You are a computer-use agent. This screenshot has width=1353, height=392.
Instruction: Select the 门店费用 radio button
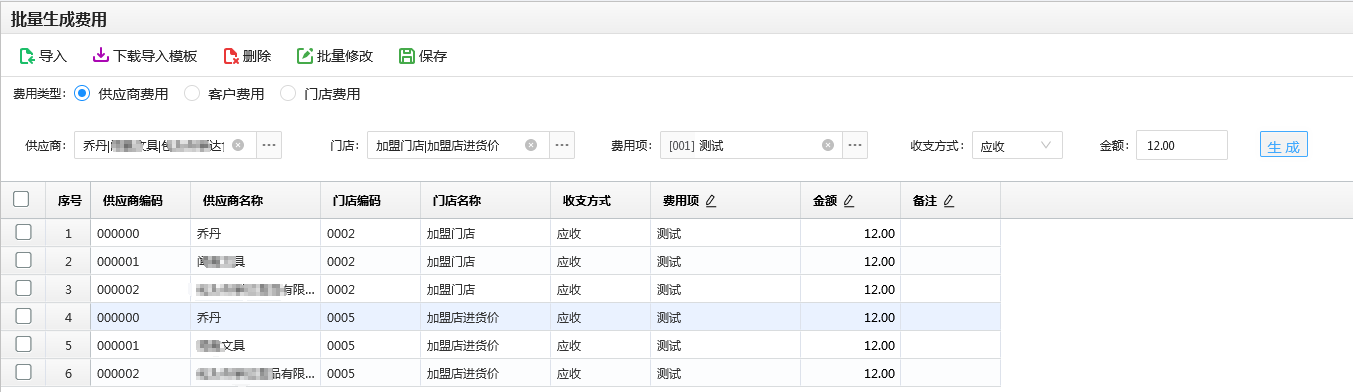click(288, 94)
